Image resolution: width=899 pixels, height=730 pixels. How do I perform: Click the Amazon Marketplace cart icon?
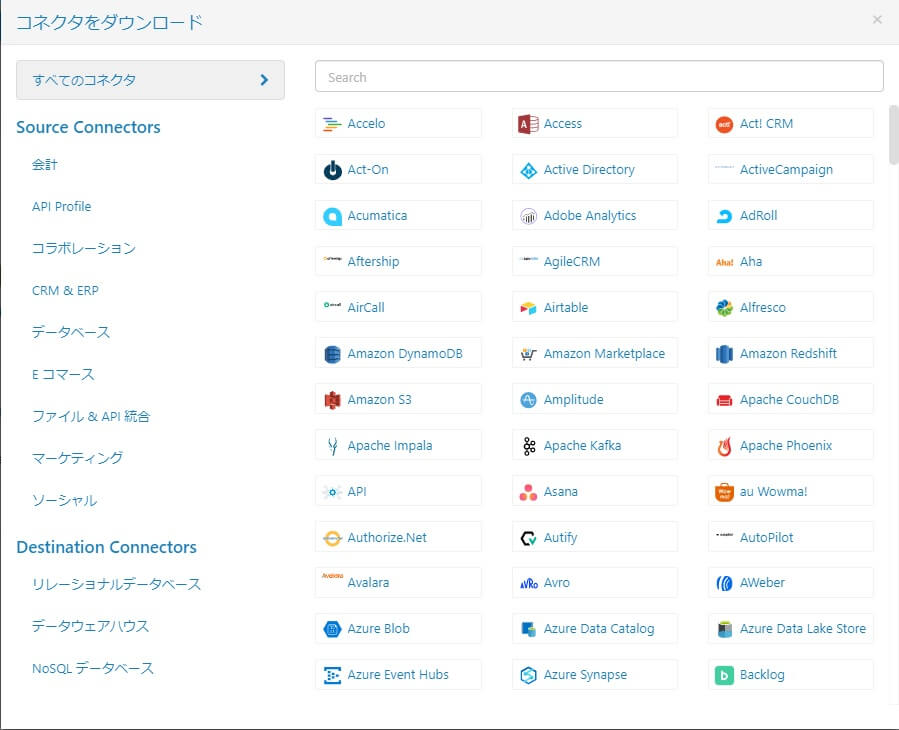(528, 354)
